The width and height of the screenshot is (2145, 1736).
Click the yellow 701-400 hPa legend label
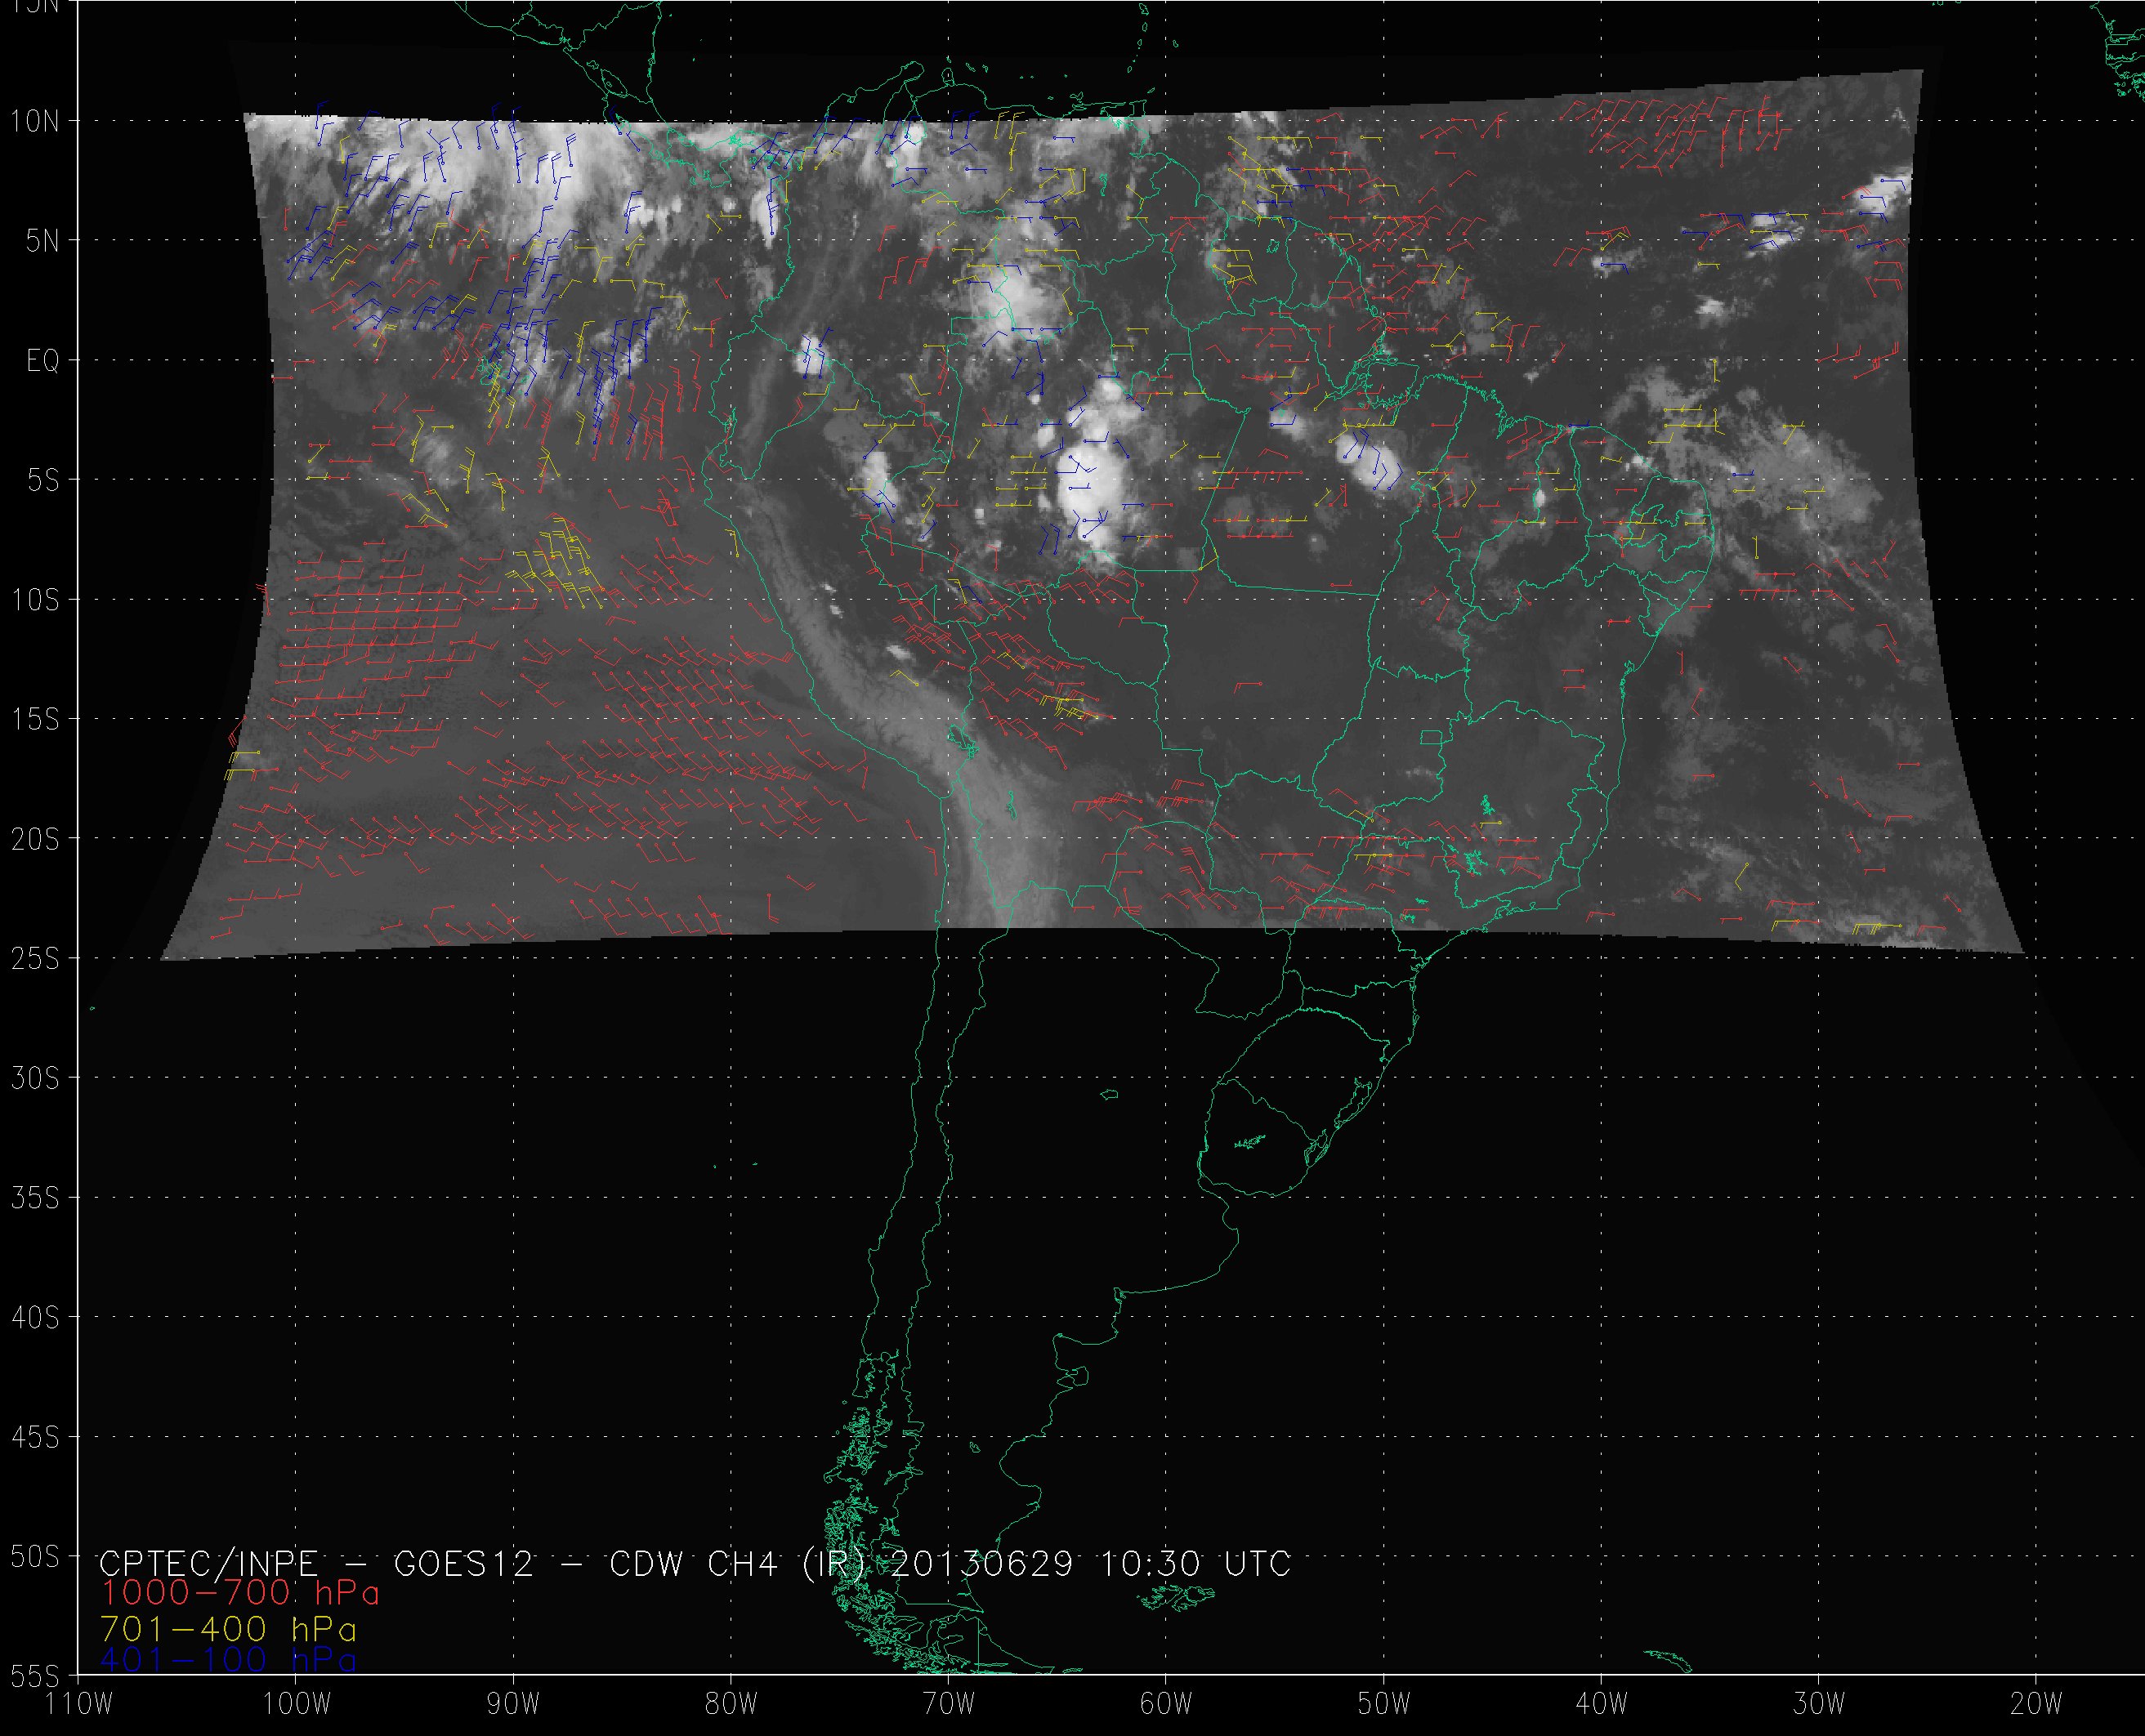[x=228, y=1629]
